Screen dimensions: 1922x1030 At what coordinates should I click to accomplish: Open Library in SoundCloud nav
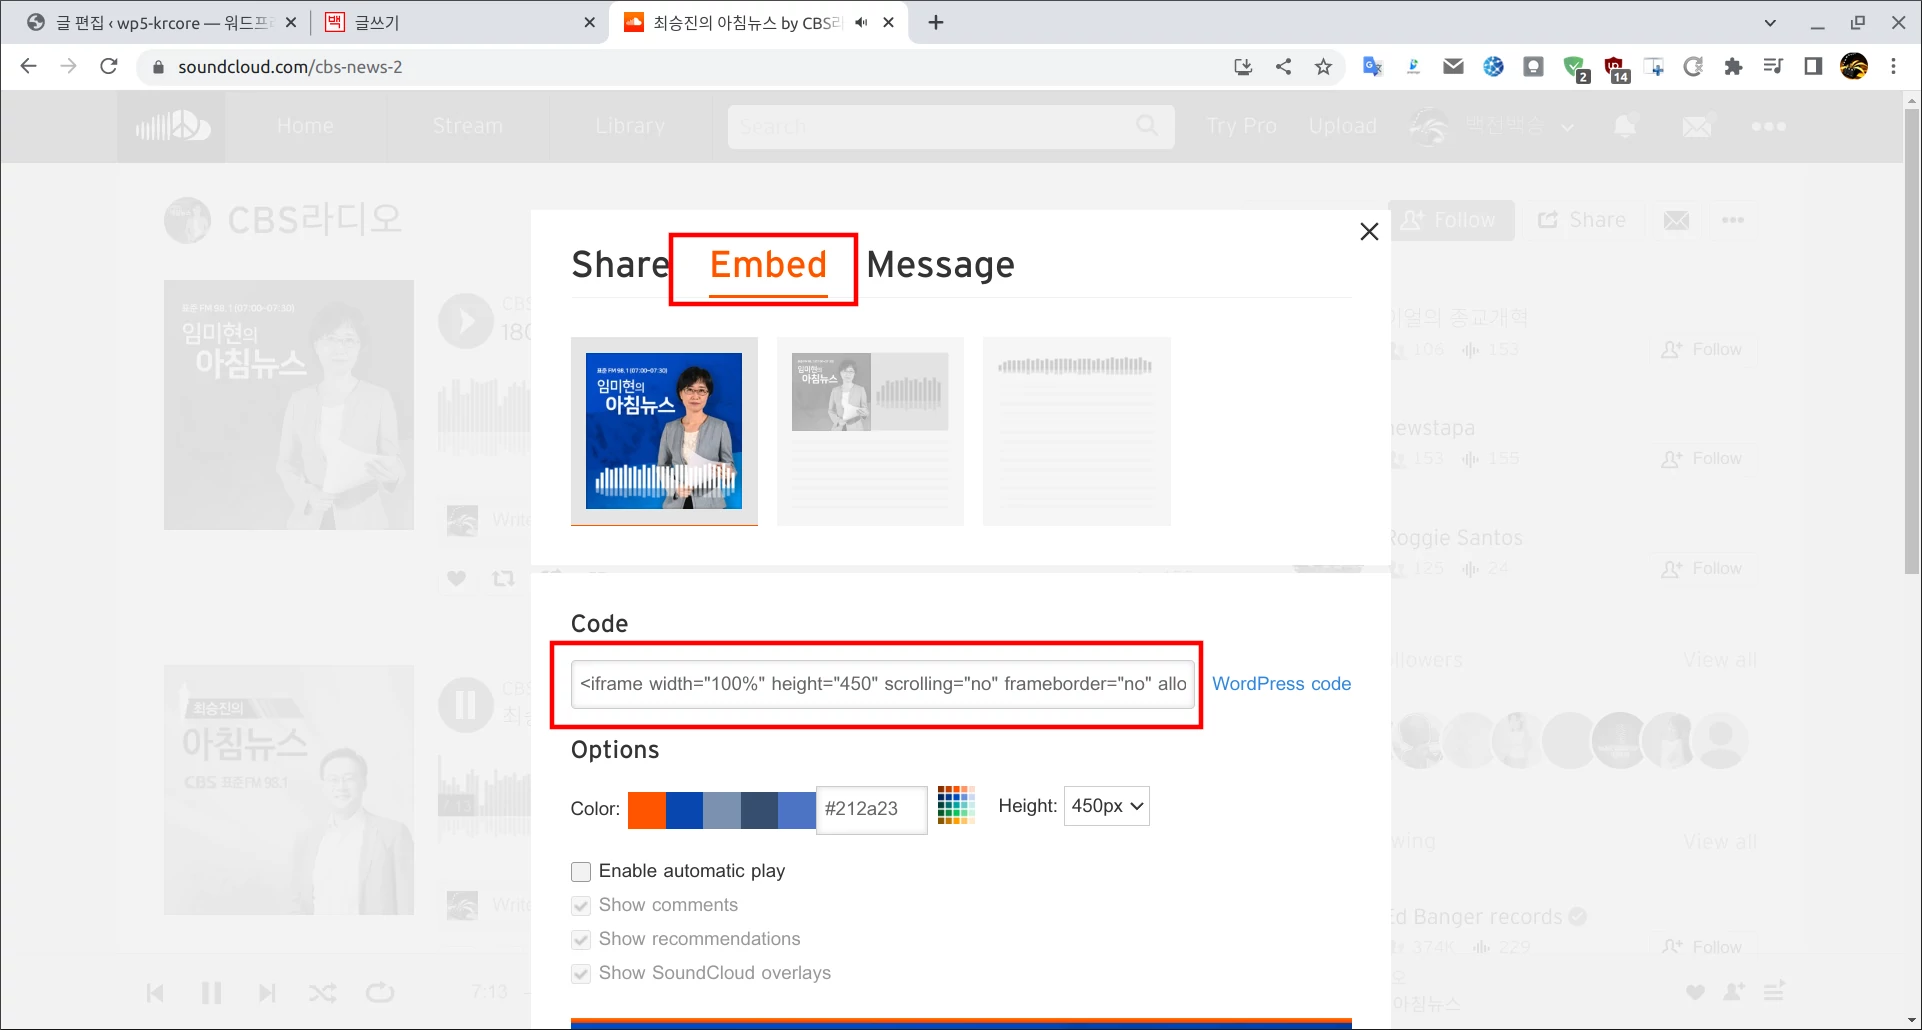click(630, 126)
